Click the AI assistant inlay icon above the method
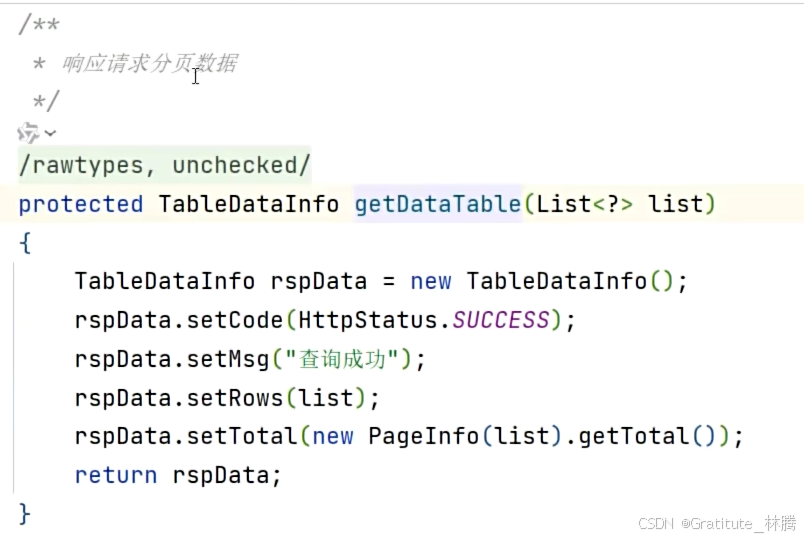Viewport: 804px width, 539px height. pyautogui.click(x=28, y=133)
